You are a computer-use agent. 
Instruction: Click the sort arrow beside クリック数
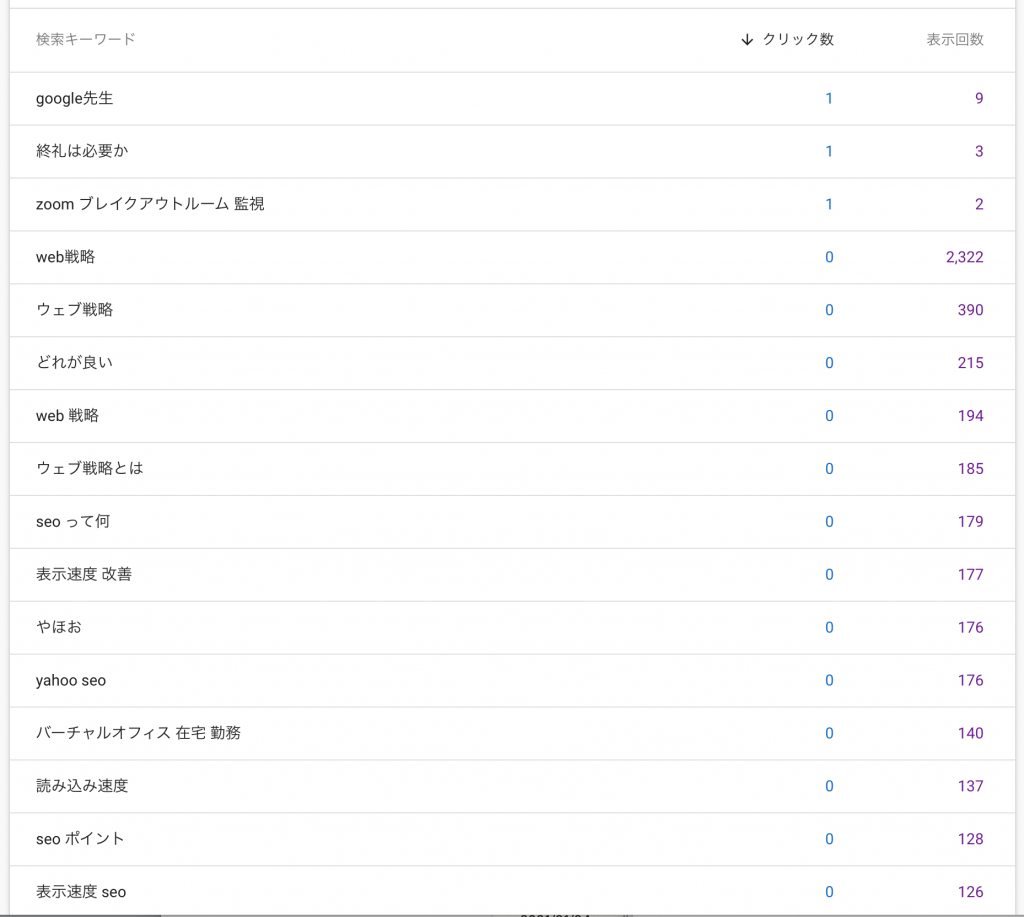pyautogui.click(x=747, y=40)
